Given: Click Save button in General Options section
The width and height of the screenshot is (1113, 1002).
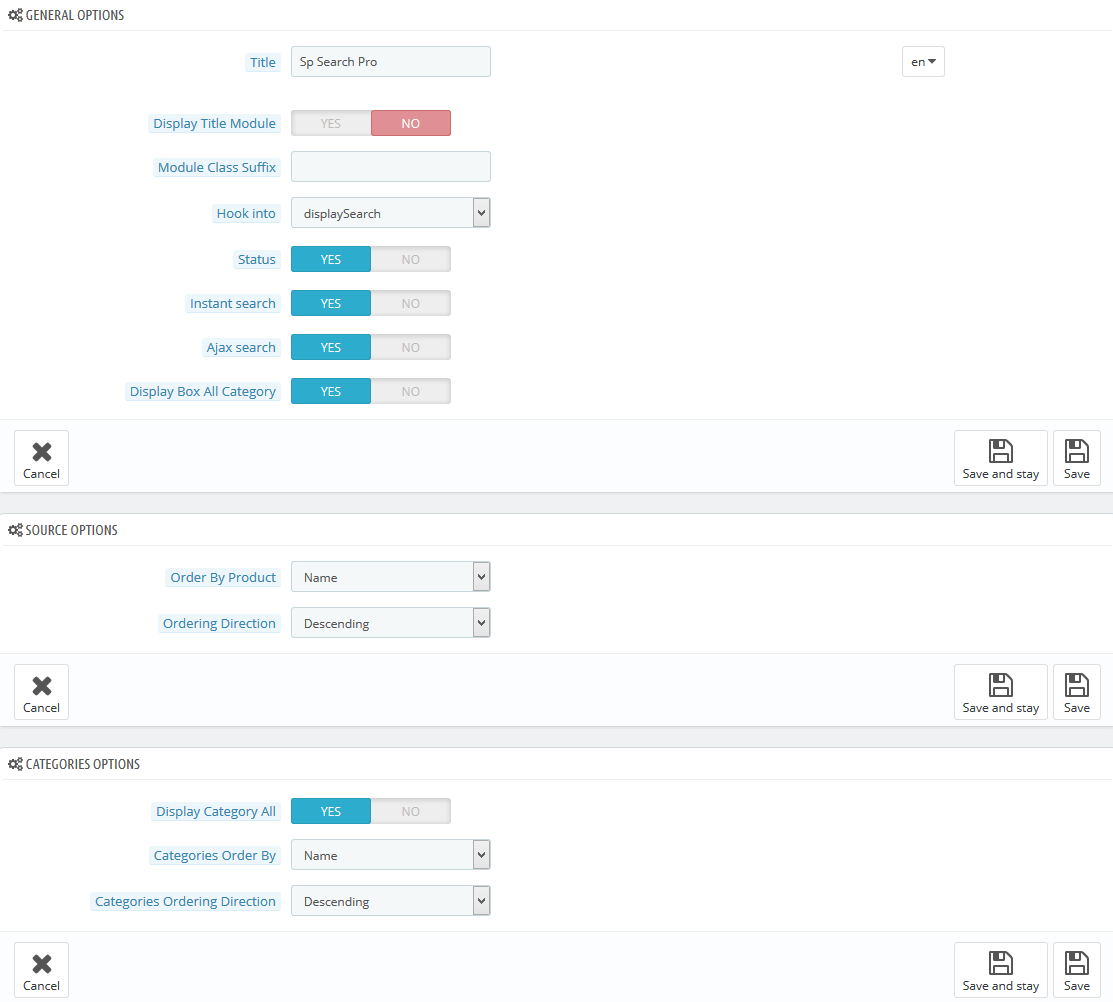Looking at the screenshot, I should point(1077,458).
